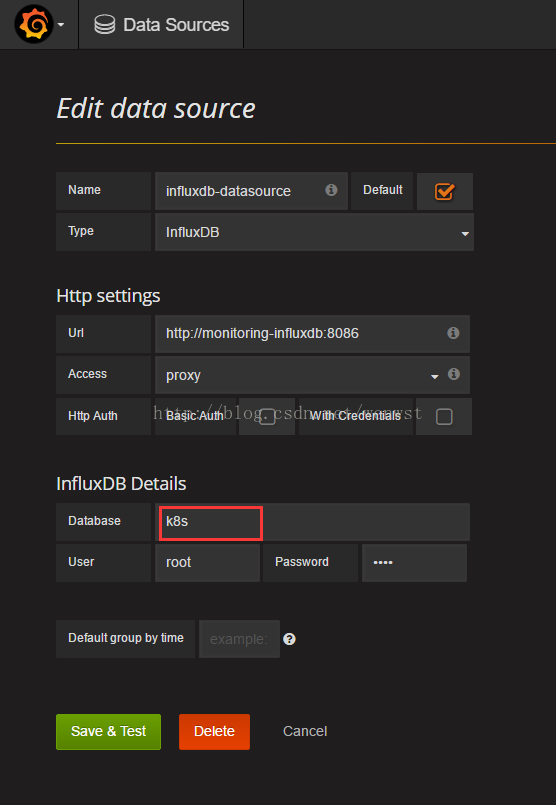
Task: Open the Type dropdown showing InfluxDB
Action: pyautogui.click(x=314, y=232)
